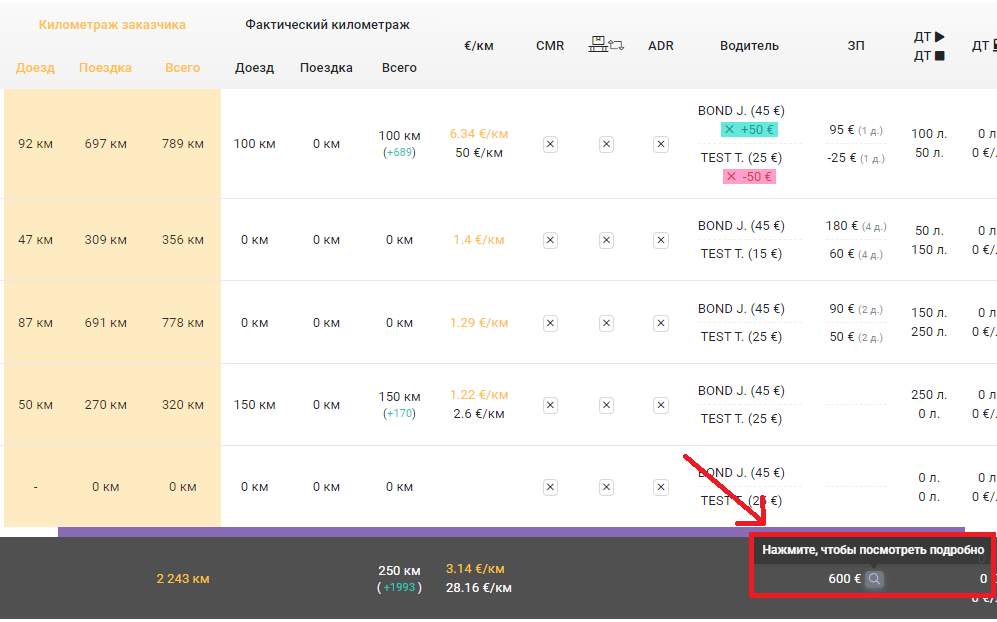Click the Километраж заказчика header
The width and height of the screenshot is (997, 622).
click(x=112, y=25)
